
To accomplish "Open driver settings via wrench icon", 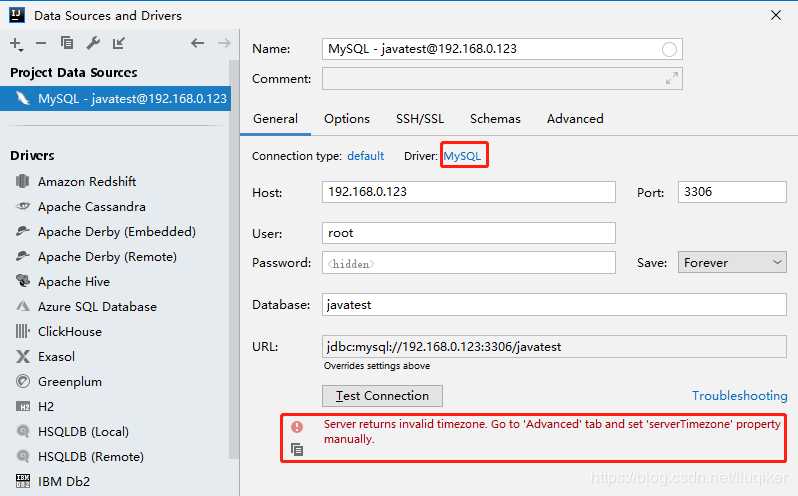I will [93, 43].
